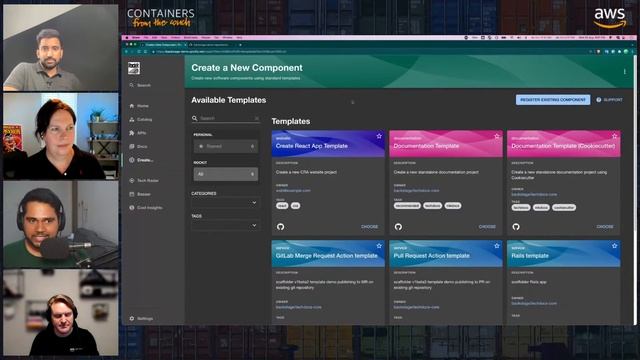Click the magnifier icon of the template search
Screen dimensions: 640x360
tap(195, 118)
